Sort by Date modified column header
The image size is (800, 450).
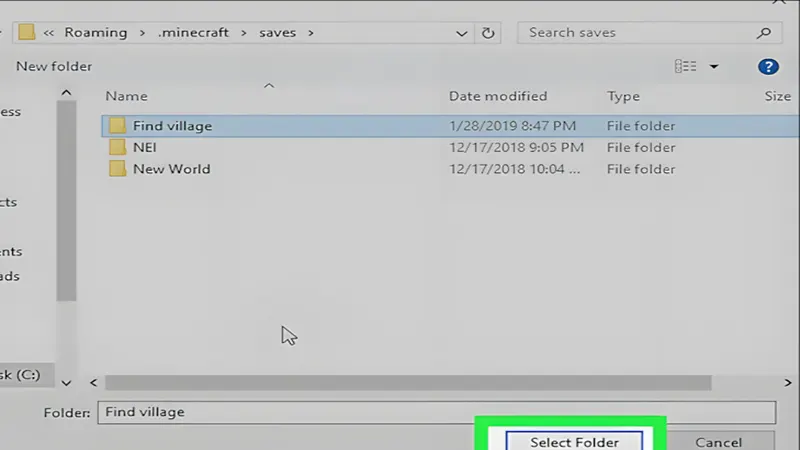[x=498, y=96]
